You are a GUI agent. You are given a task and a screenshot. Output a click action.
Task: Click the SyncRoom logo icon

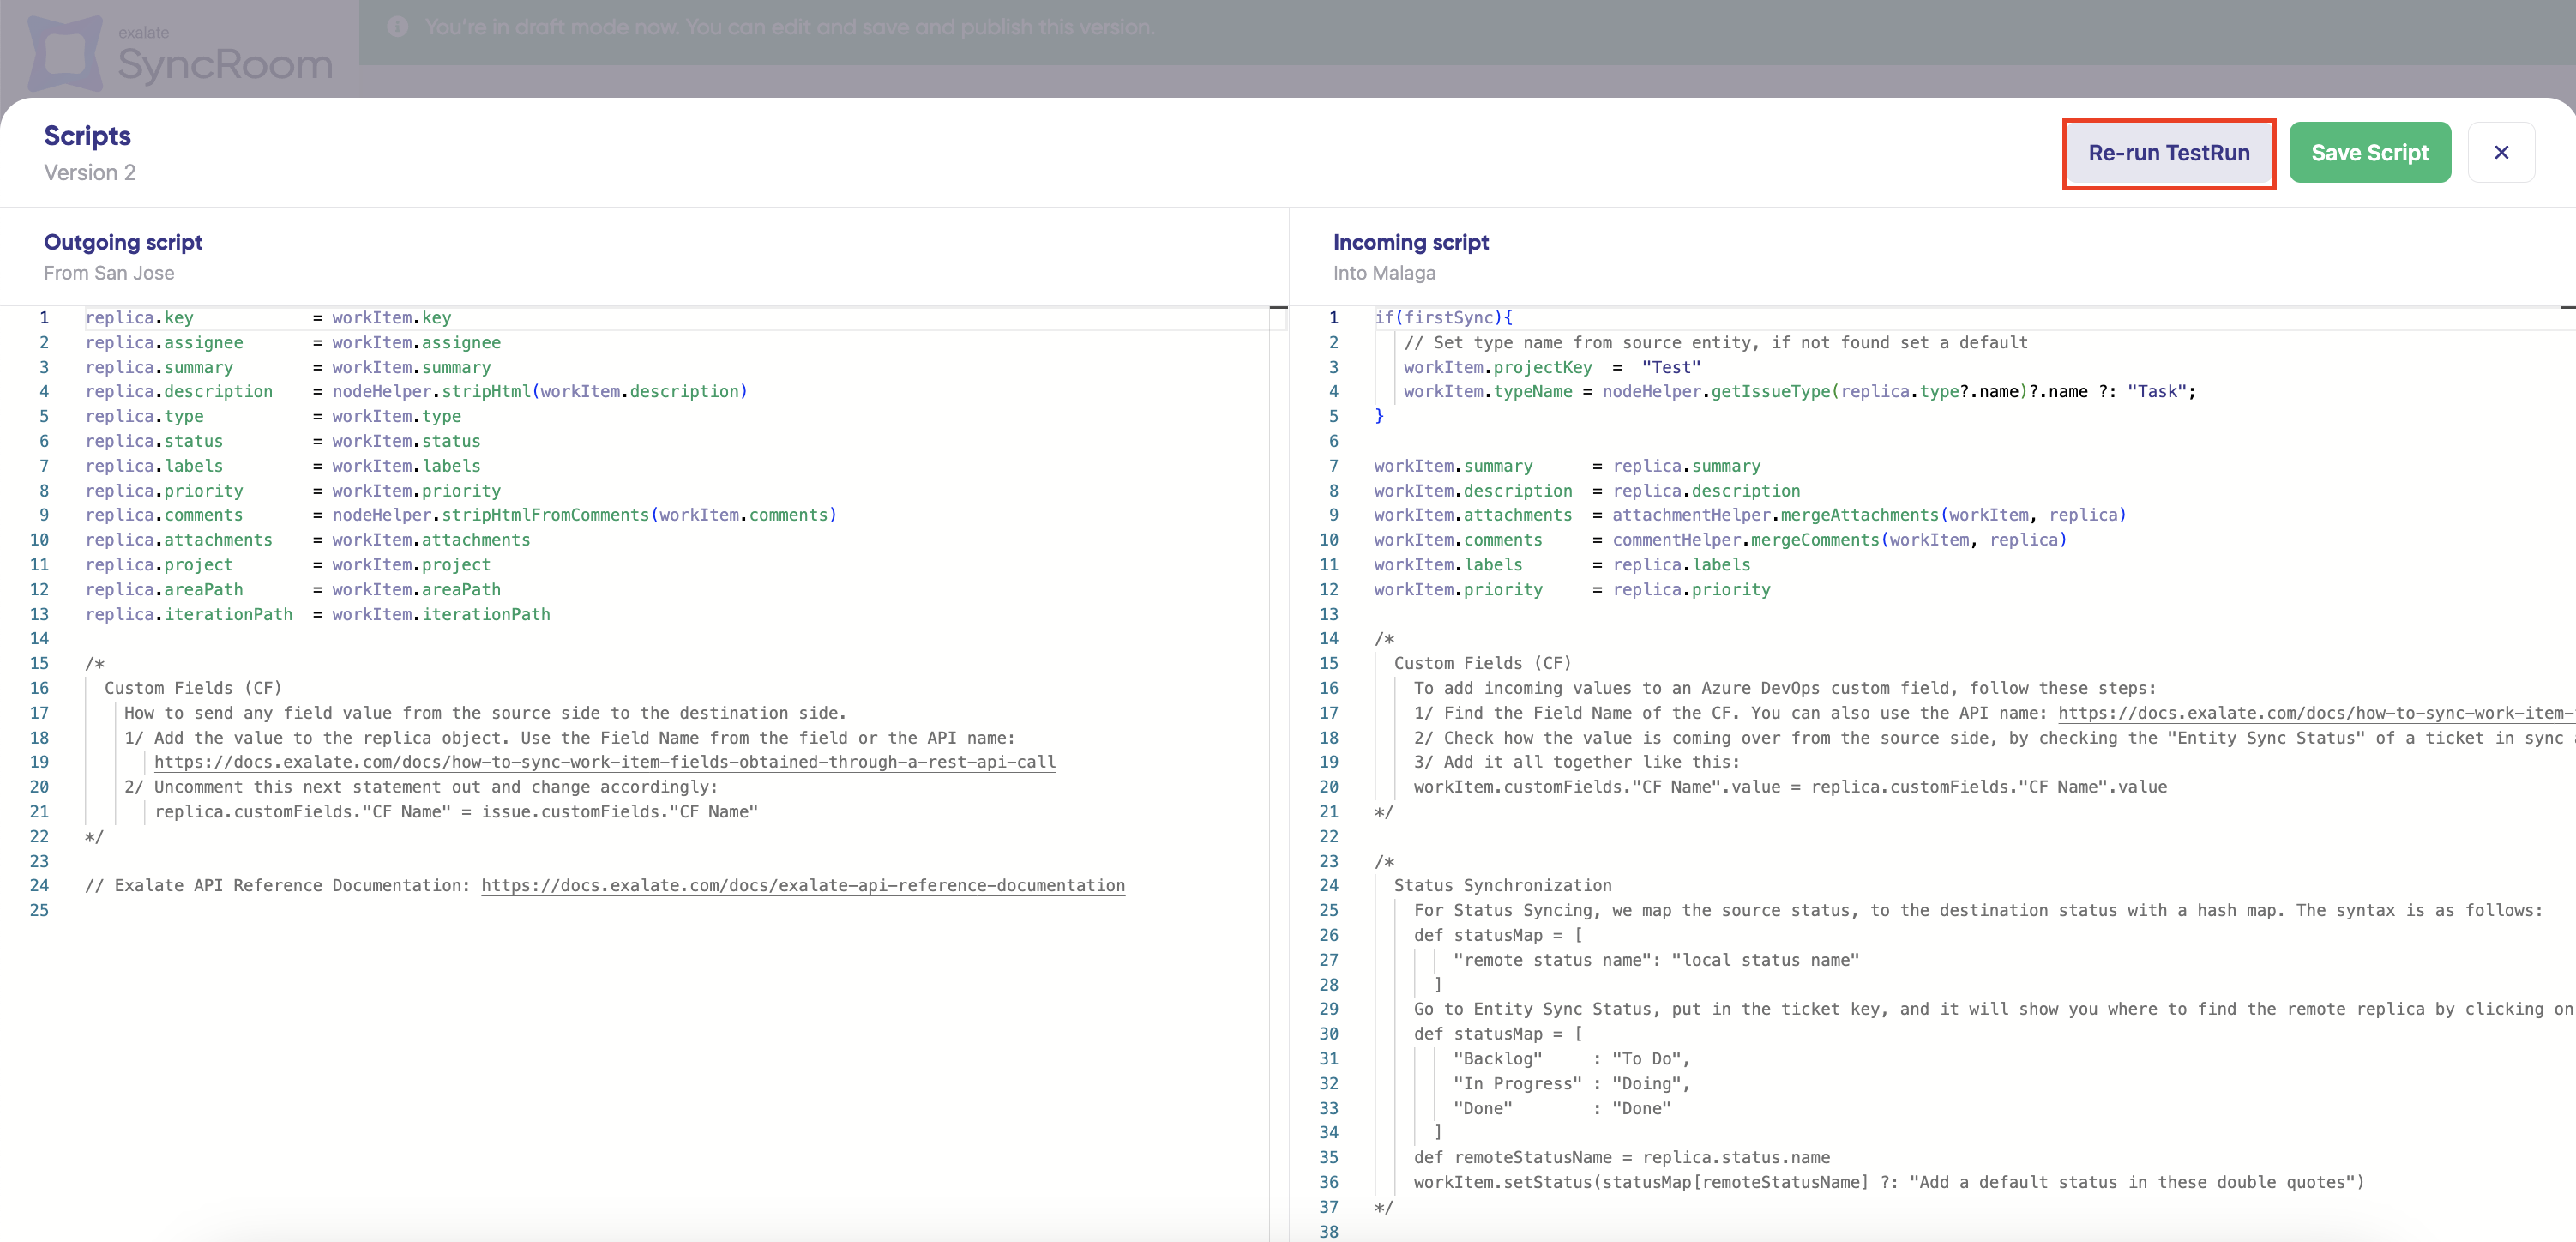click(x=66, y=54)
